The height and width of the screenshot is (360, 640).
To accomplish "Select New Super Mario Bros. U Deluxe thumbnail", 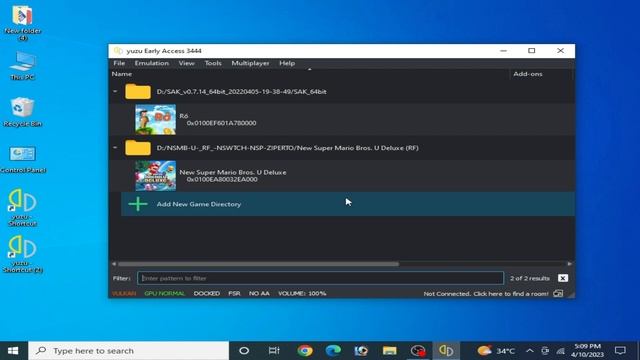I will [x=156, y=176].
